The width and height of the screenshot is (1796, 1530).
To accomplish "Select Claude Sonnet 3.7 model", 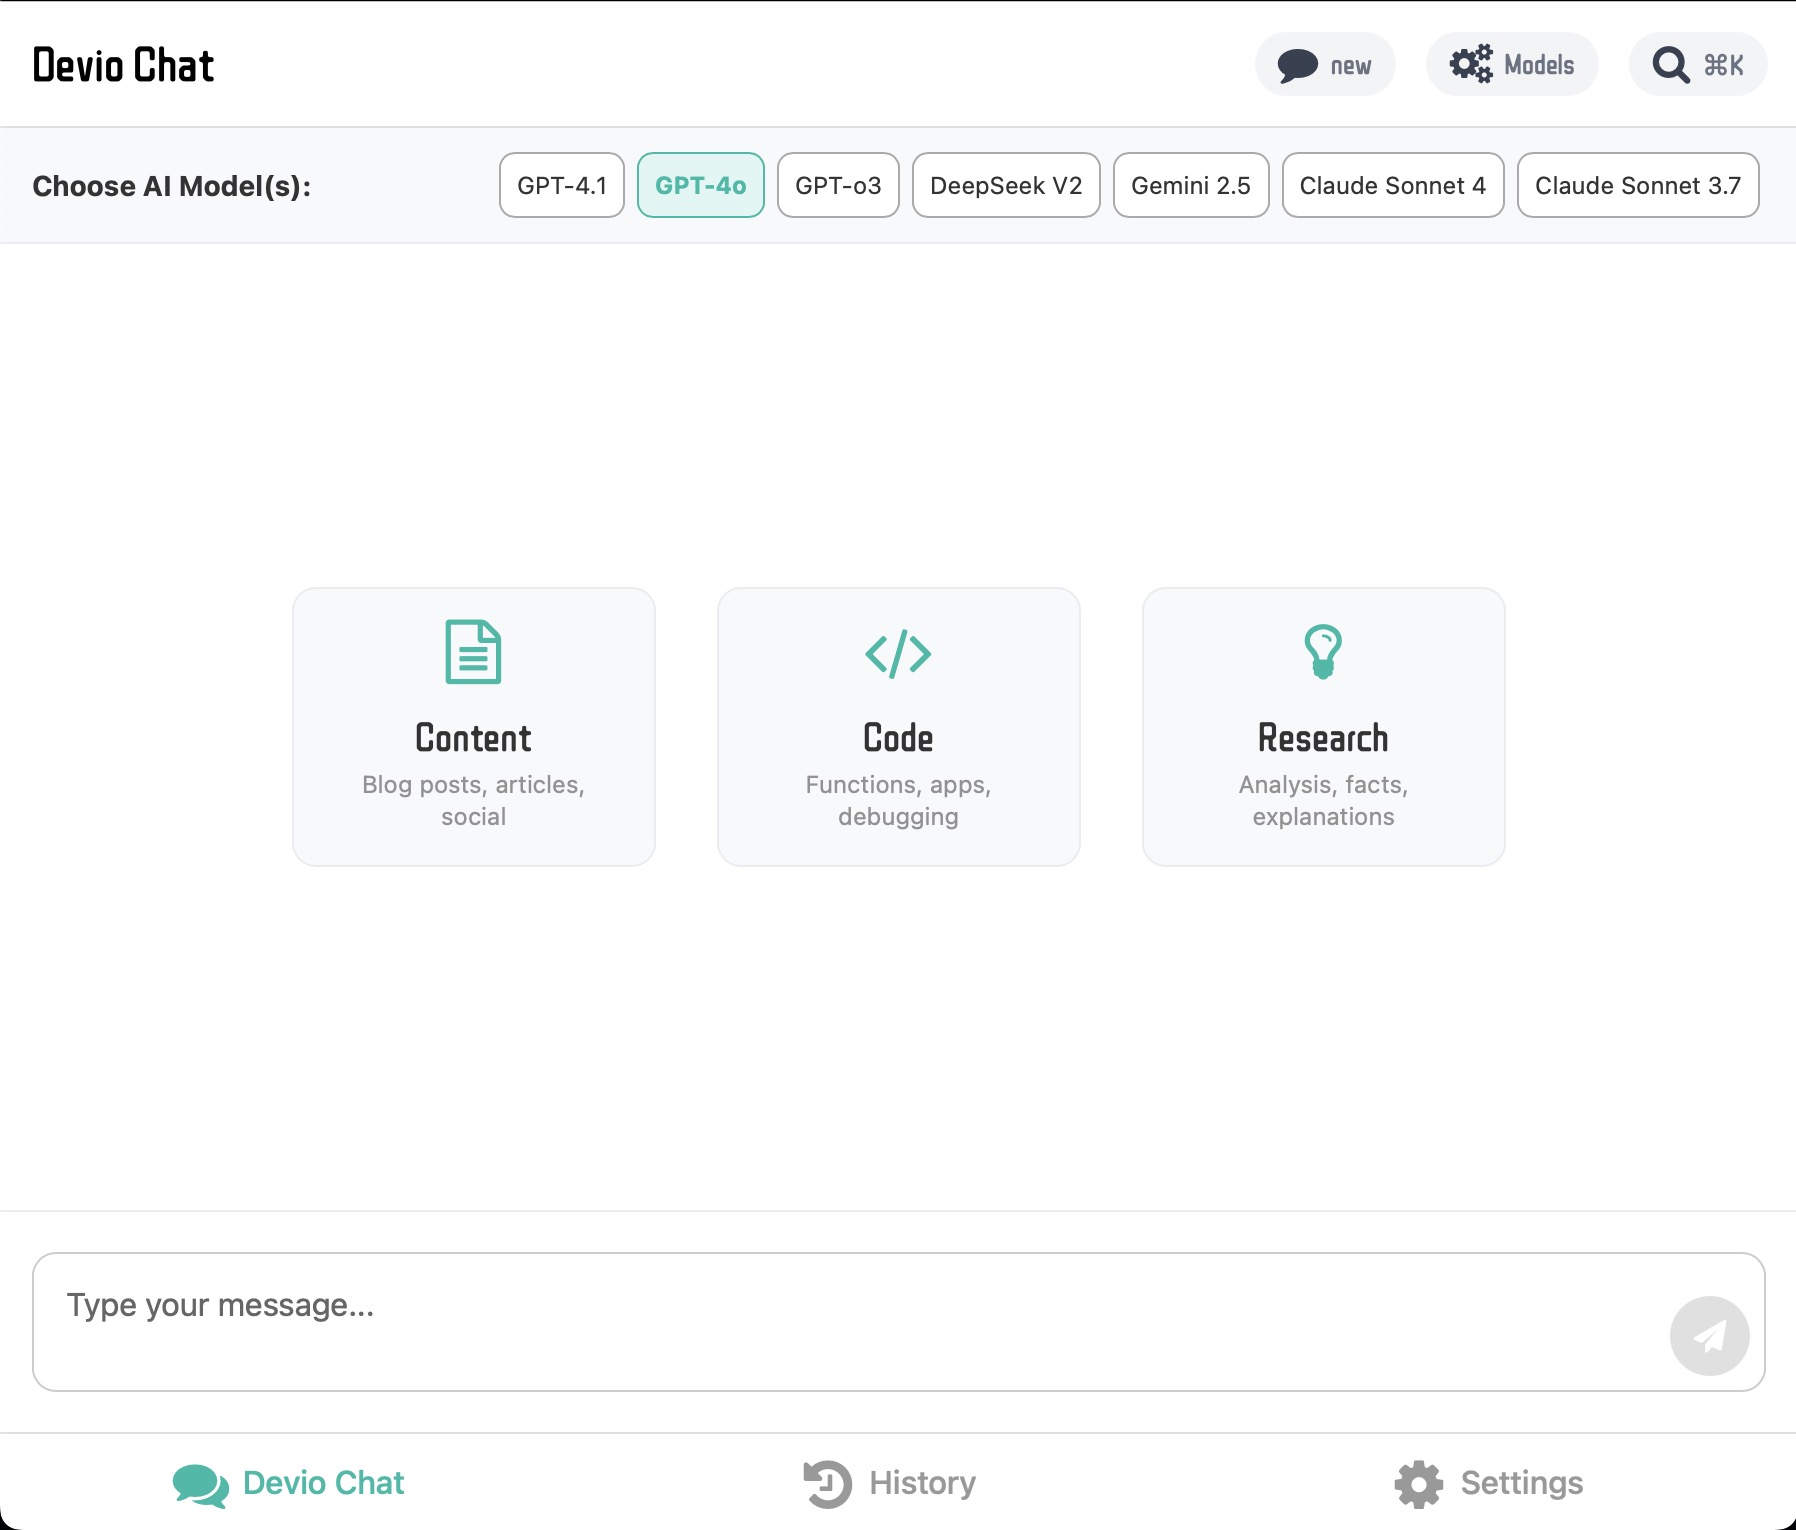I will click(x=1638, y=185).
